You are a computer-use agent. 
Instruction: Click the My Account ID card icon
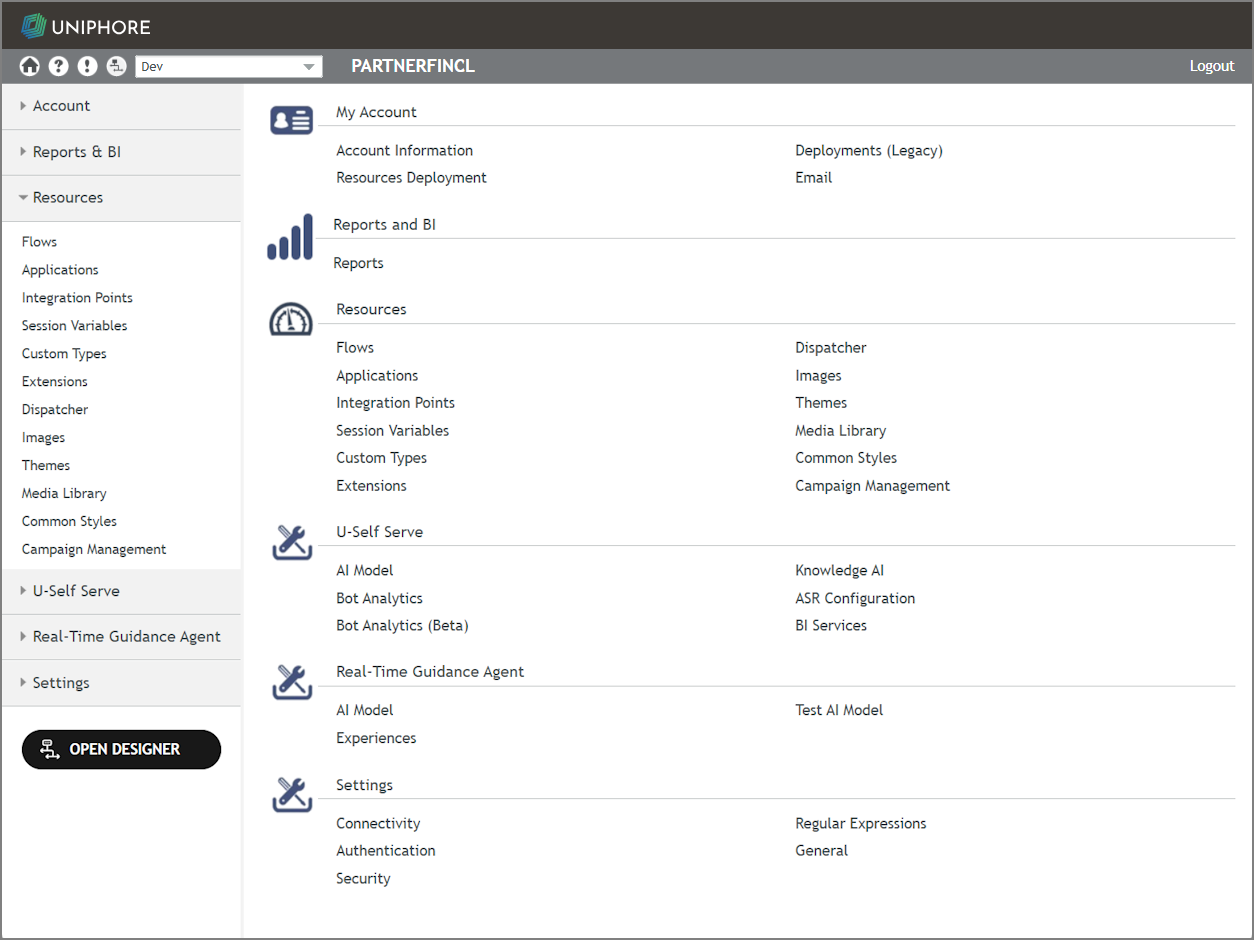tap(292, 120)
